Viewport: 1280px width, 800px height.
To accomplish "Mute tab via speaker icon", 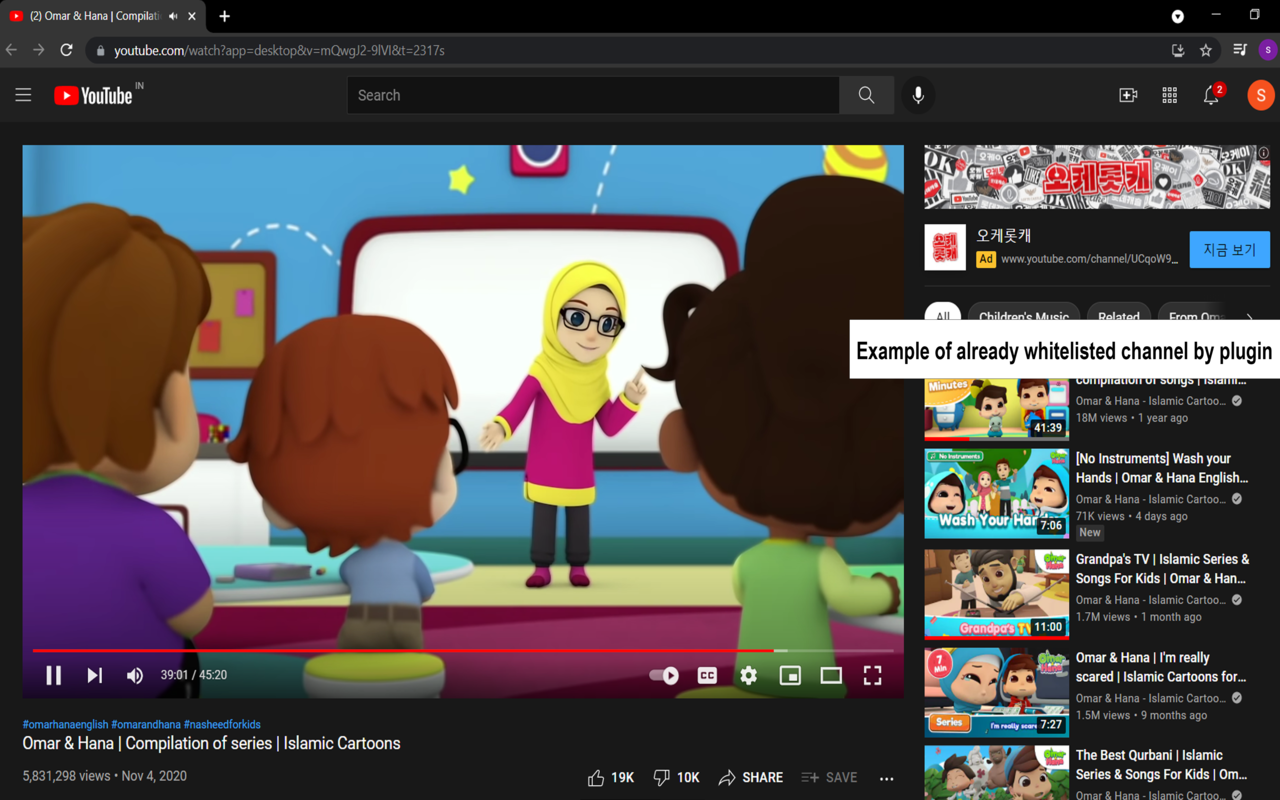I will 174,16.
